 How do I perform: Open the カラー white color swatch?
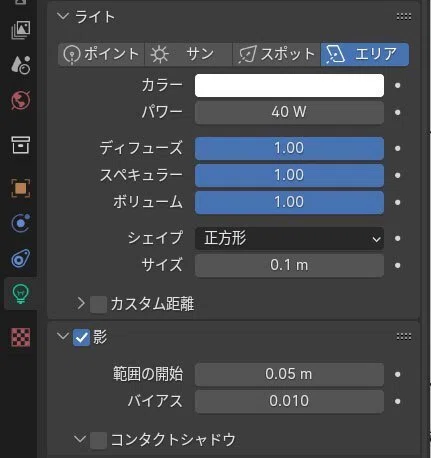point(289,86)
